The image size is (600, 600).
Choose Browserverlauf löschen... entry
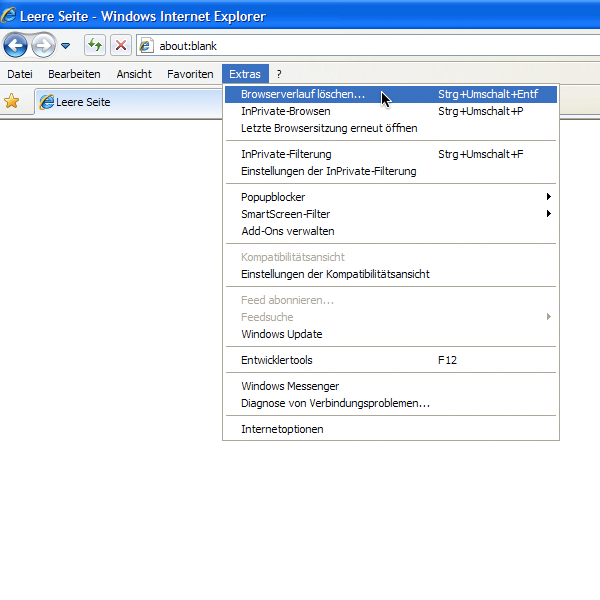point(391,94)
